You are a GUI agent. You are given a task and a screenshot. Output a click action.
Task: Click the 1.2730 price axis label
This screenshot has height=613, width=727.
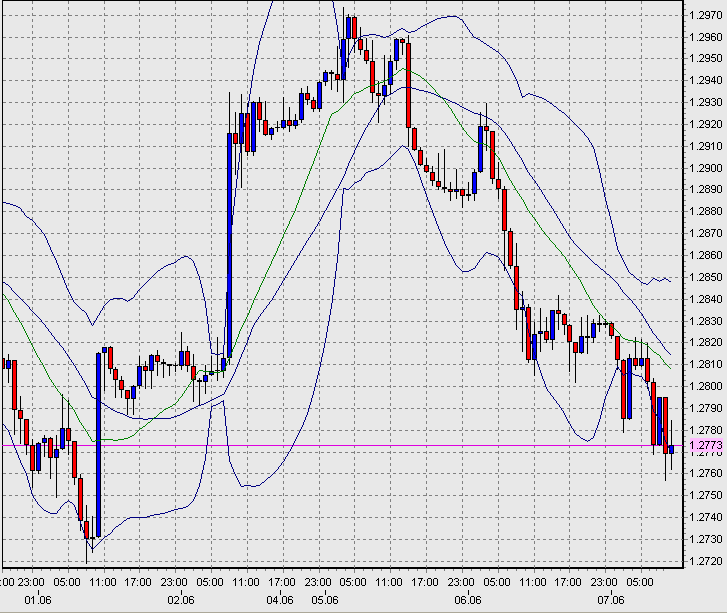pyautogui.click(x=706, y=539)
